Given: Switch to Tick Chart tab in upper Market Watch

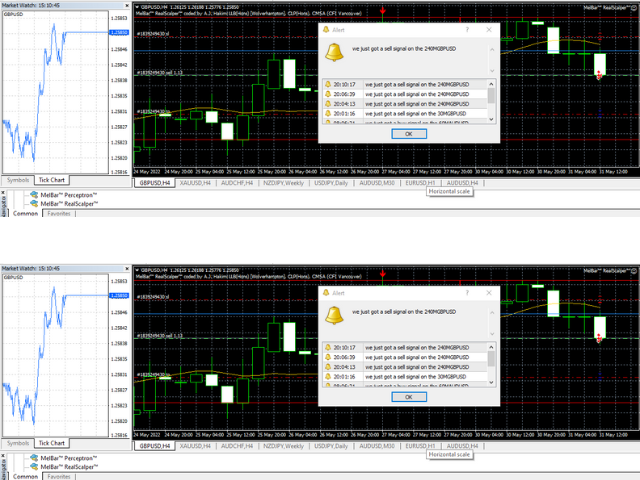Looking at the screenshot, I should pos(51,180).
